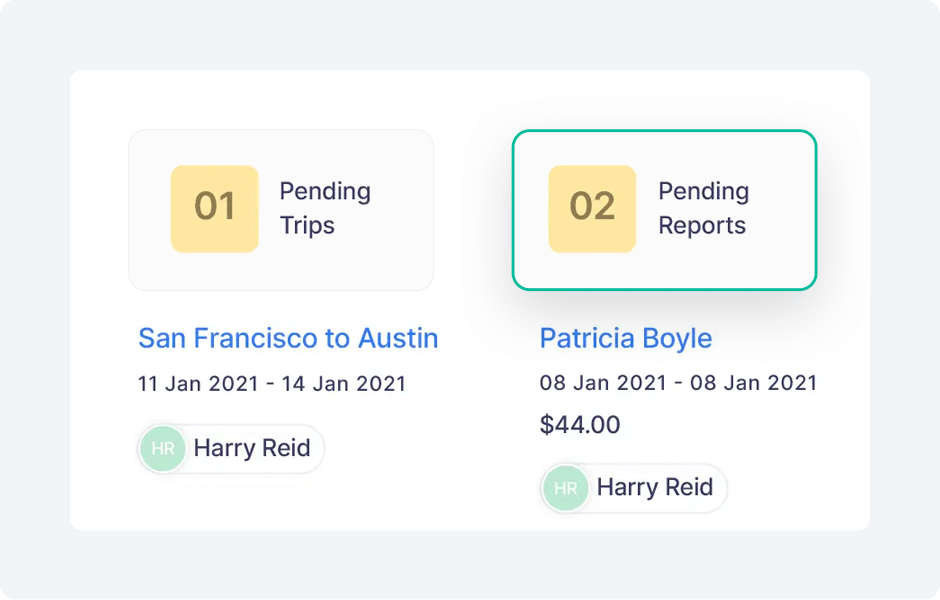The image size is (940, 600).
Task: Click the yellow 02 count badge
Action: tap(592, 208)
